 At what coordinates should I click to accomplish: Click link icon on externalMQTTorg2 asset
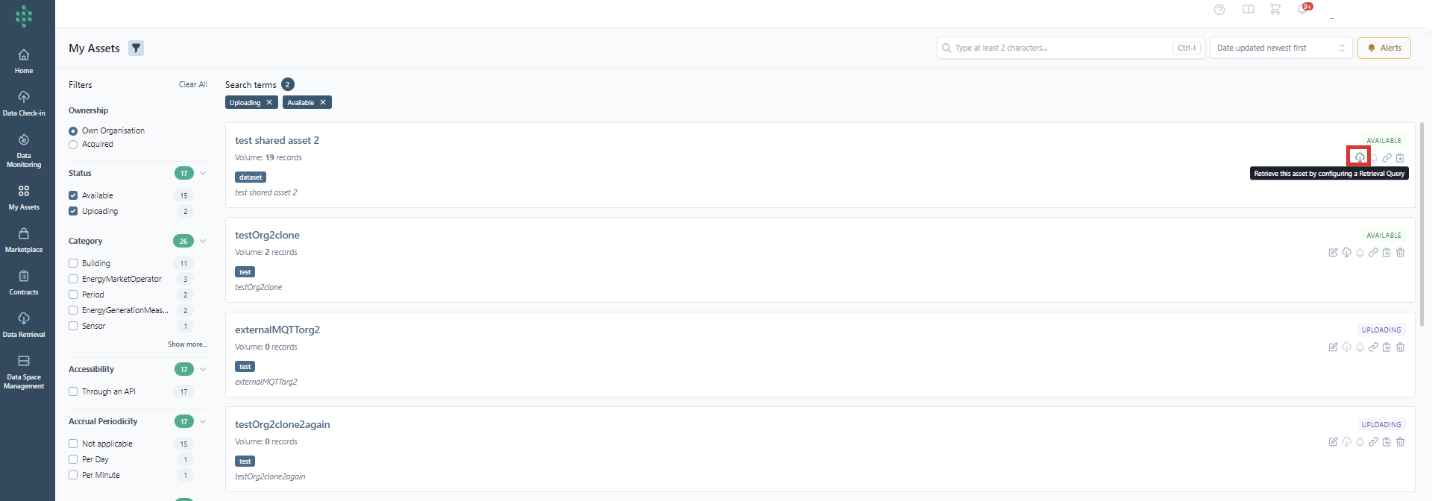tap(1373, 347)
